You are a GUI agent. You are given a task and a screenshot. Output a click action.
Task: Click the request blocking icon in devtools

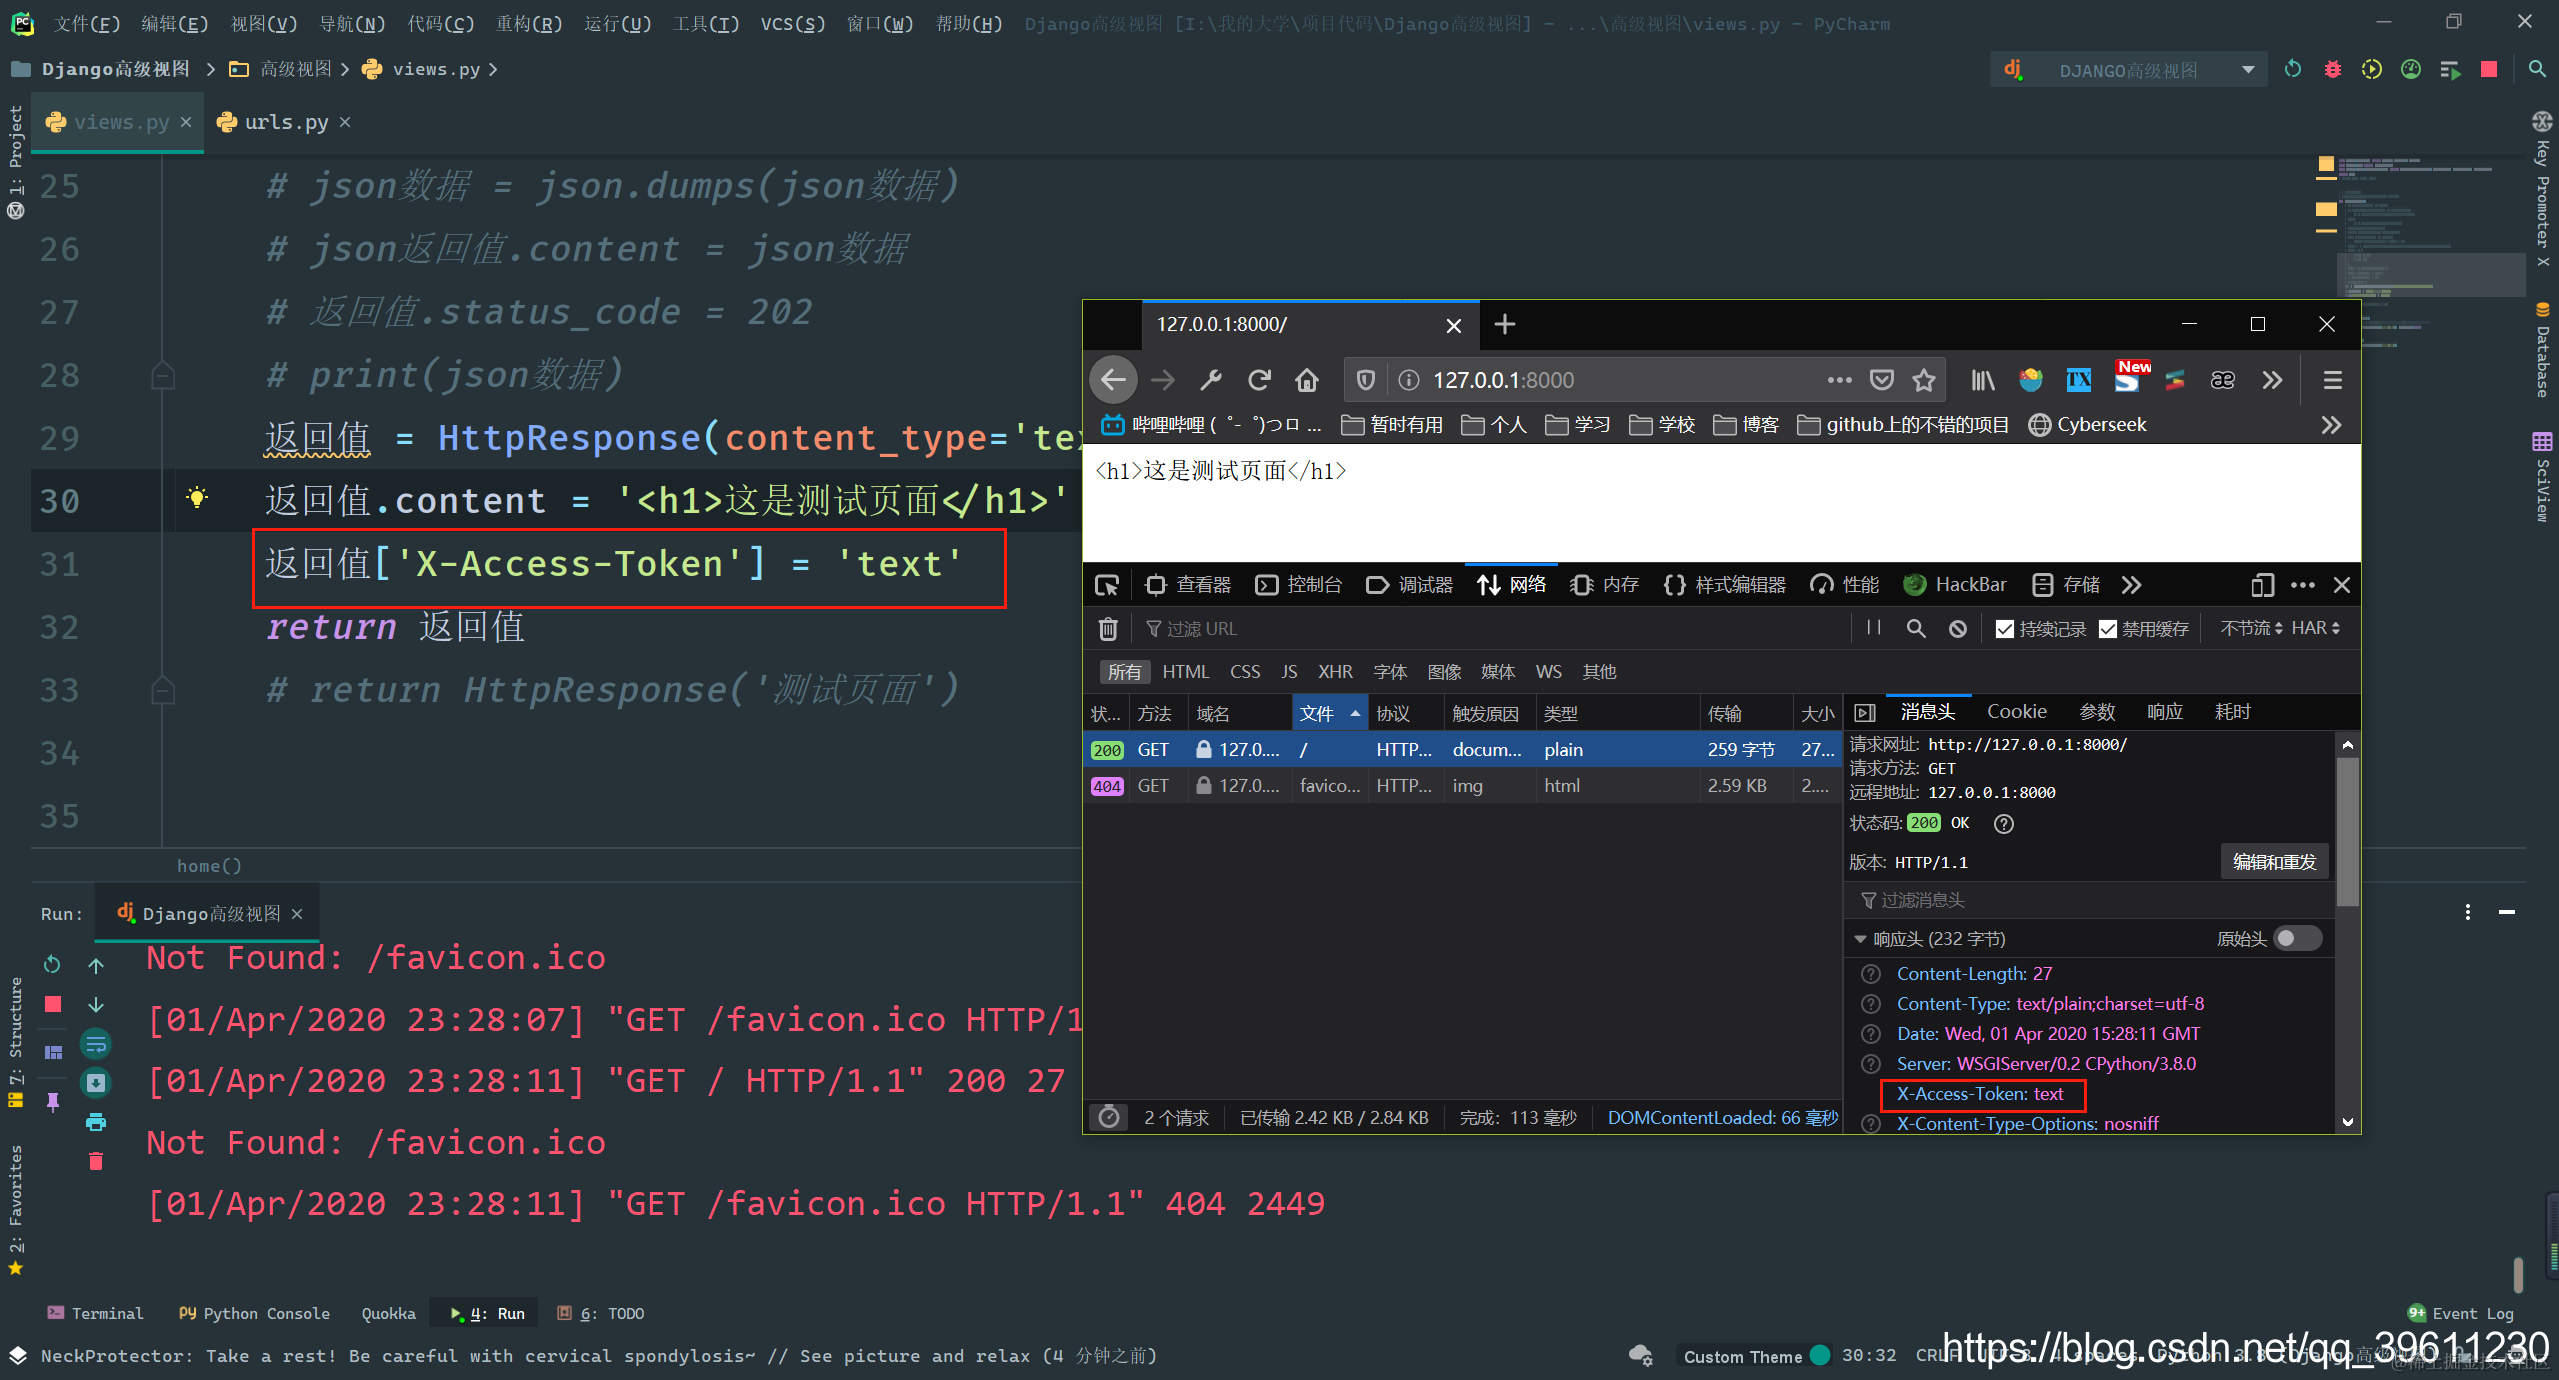point(1958,628)
